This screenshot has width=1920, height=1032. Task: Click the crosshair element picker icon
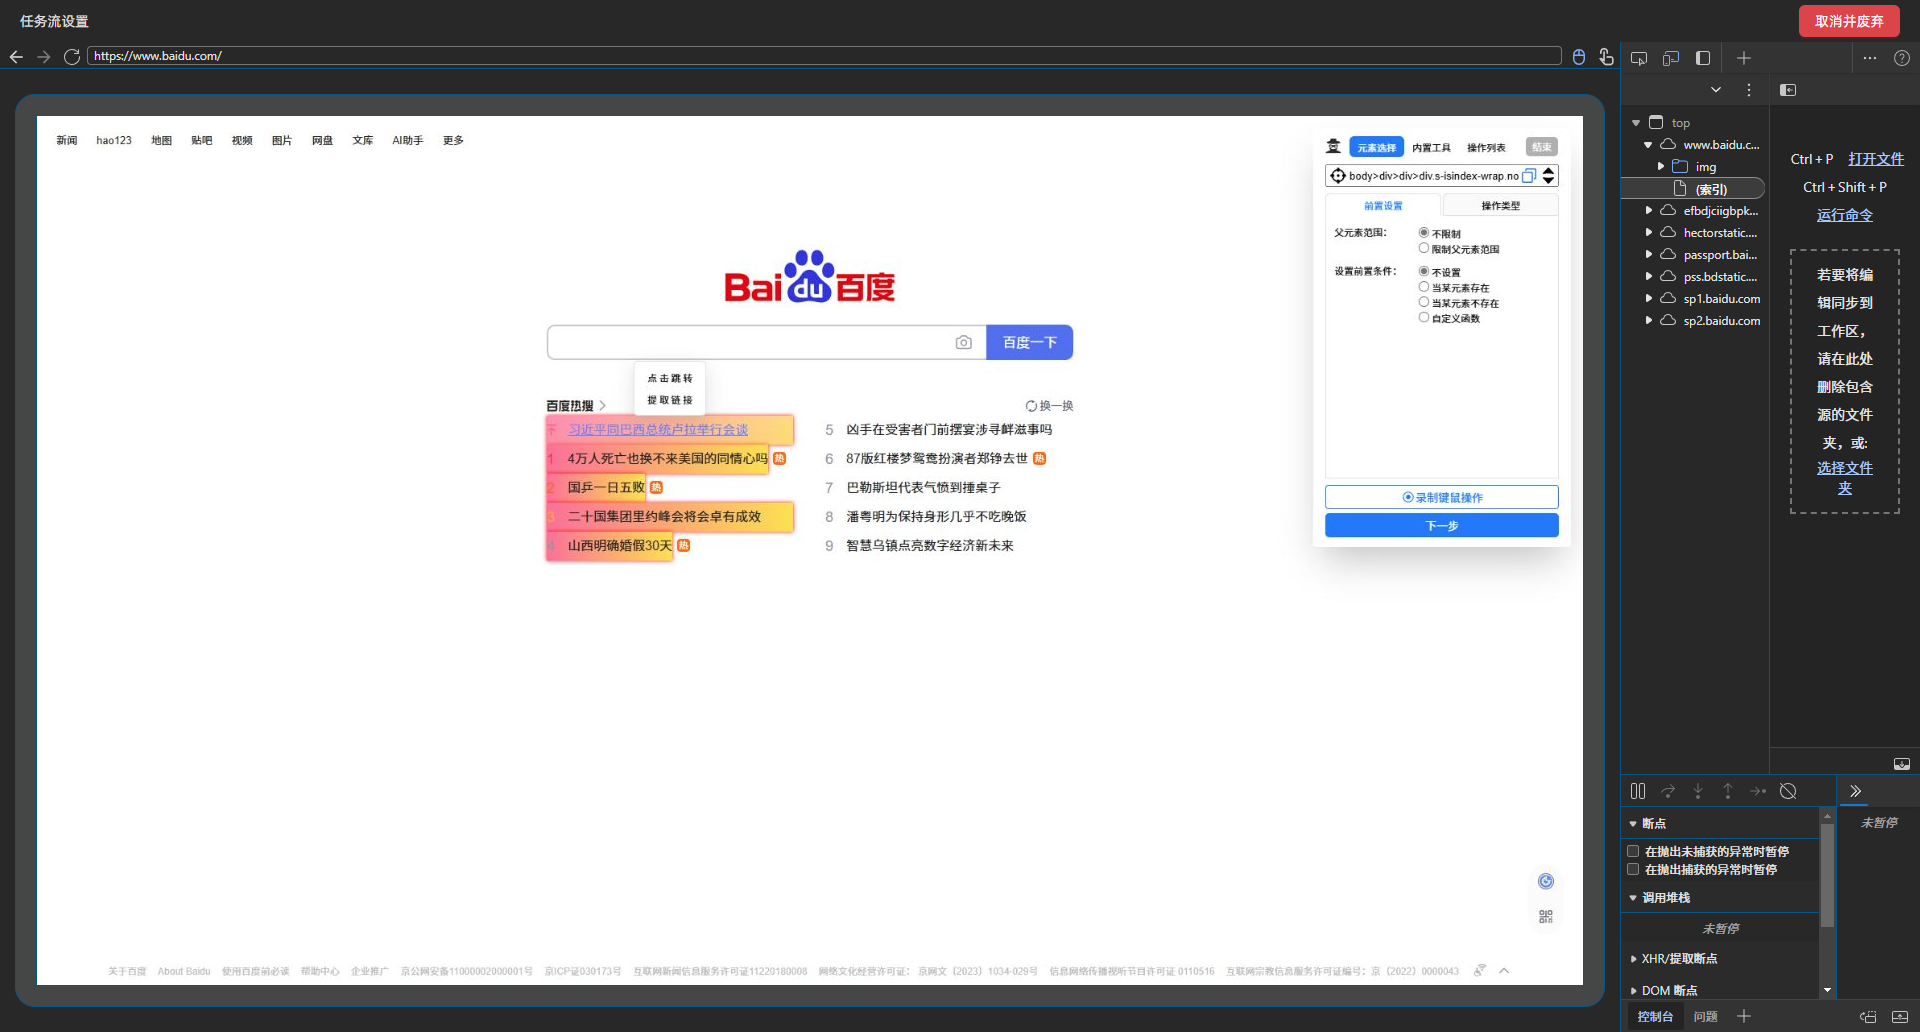(x=1338, y=176)
